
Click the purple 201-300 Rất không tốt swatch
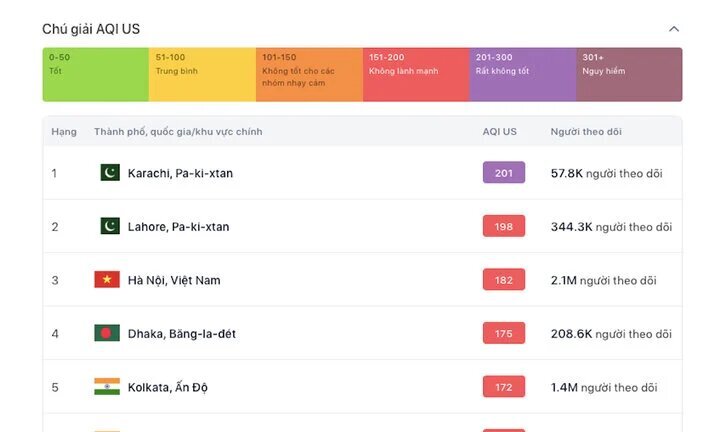[x=523, y=74]
